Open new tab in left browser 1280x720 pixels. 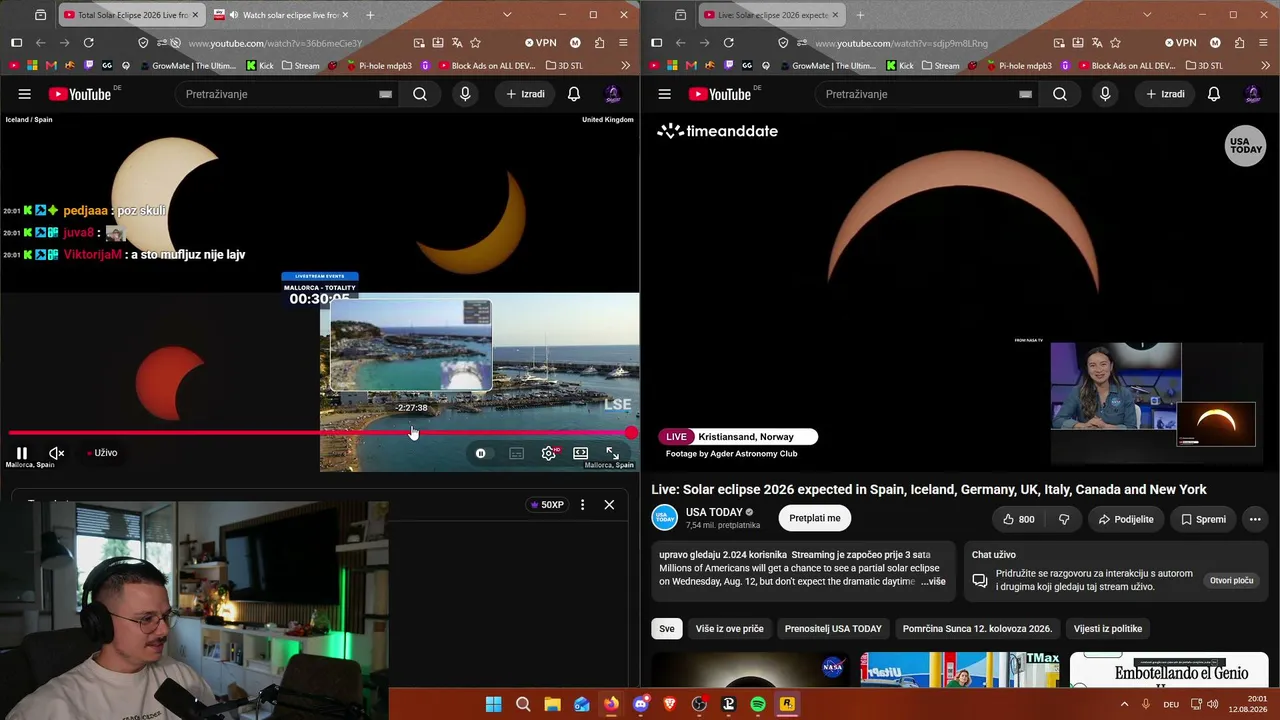pyautogui.click(x=370, y=15)
